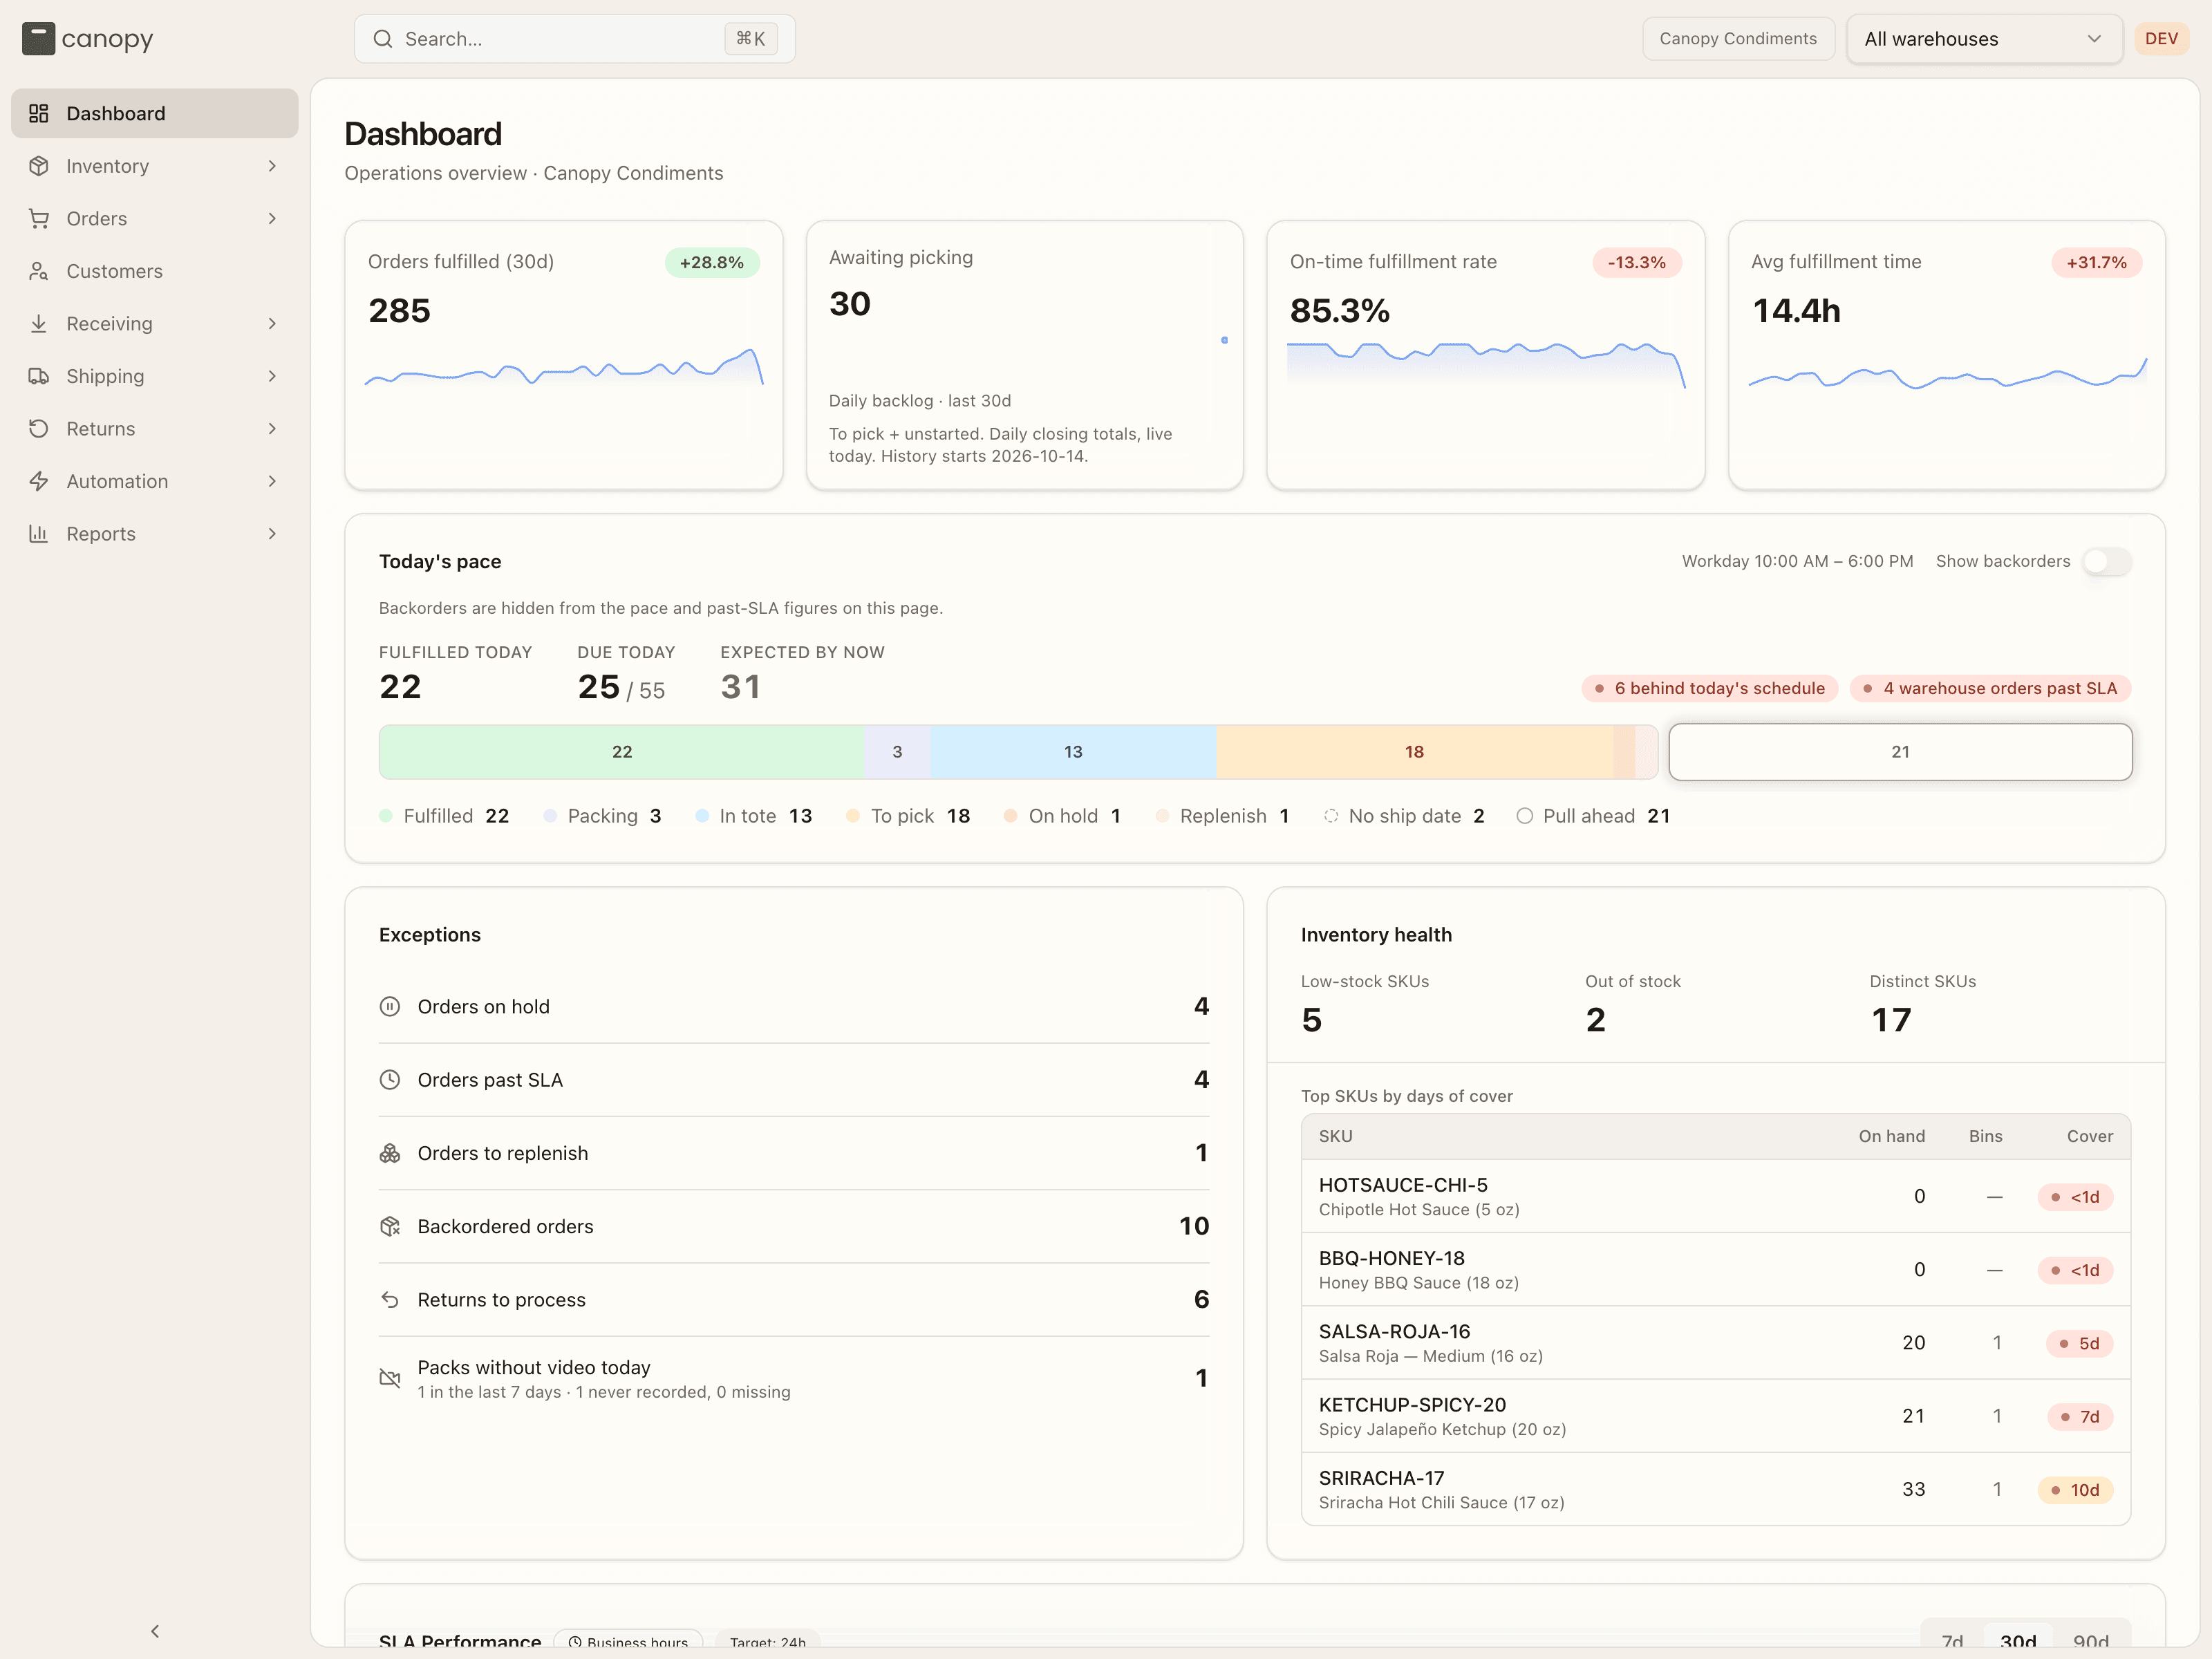Click the Orders past SLA clock icon
Image resolution: width=2212 pixels, height=1659 pixels.
[390, 1079]
